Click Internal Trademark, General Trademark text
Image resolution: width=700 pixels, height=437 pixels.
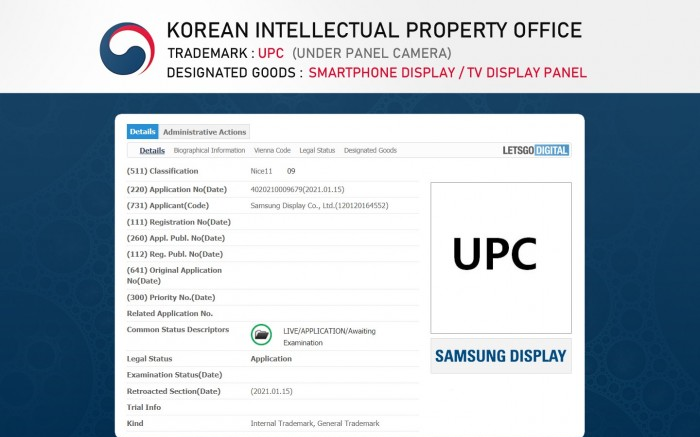point(315,423)
